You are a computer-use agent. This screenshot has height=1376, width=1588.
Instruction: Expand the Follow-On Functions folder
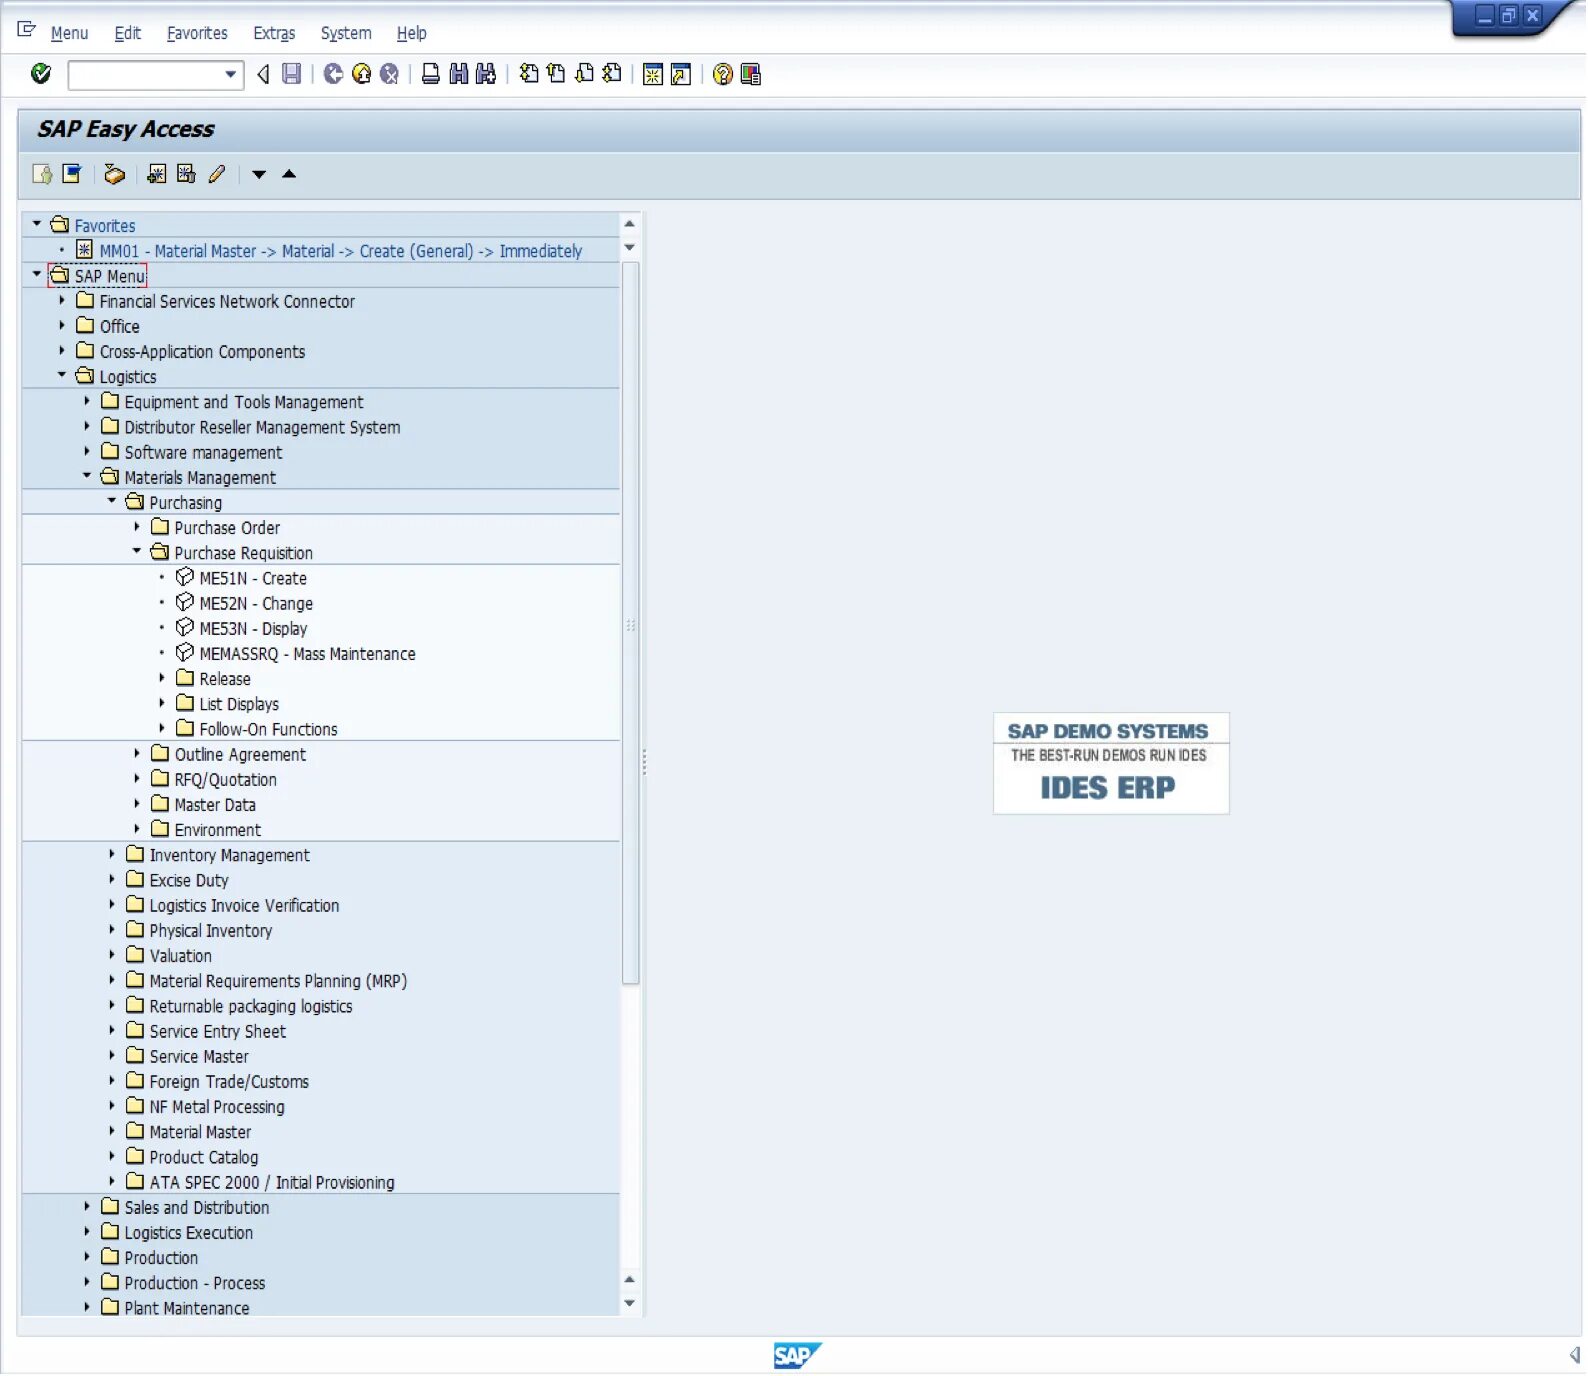point(162,729)
